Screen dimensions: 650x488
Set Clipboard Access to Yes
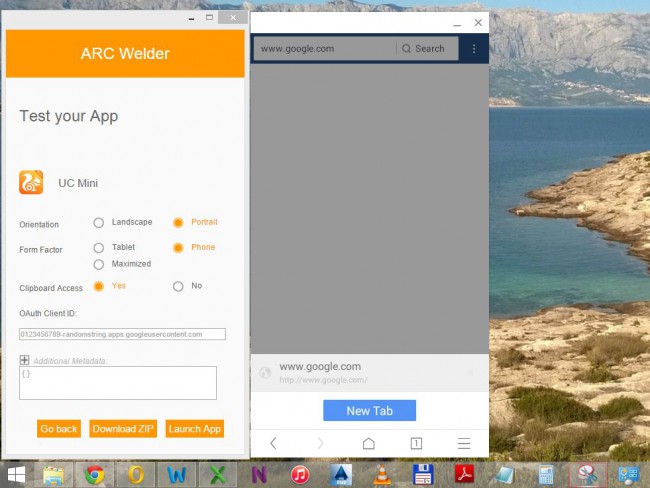click(x=99, y=286)
